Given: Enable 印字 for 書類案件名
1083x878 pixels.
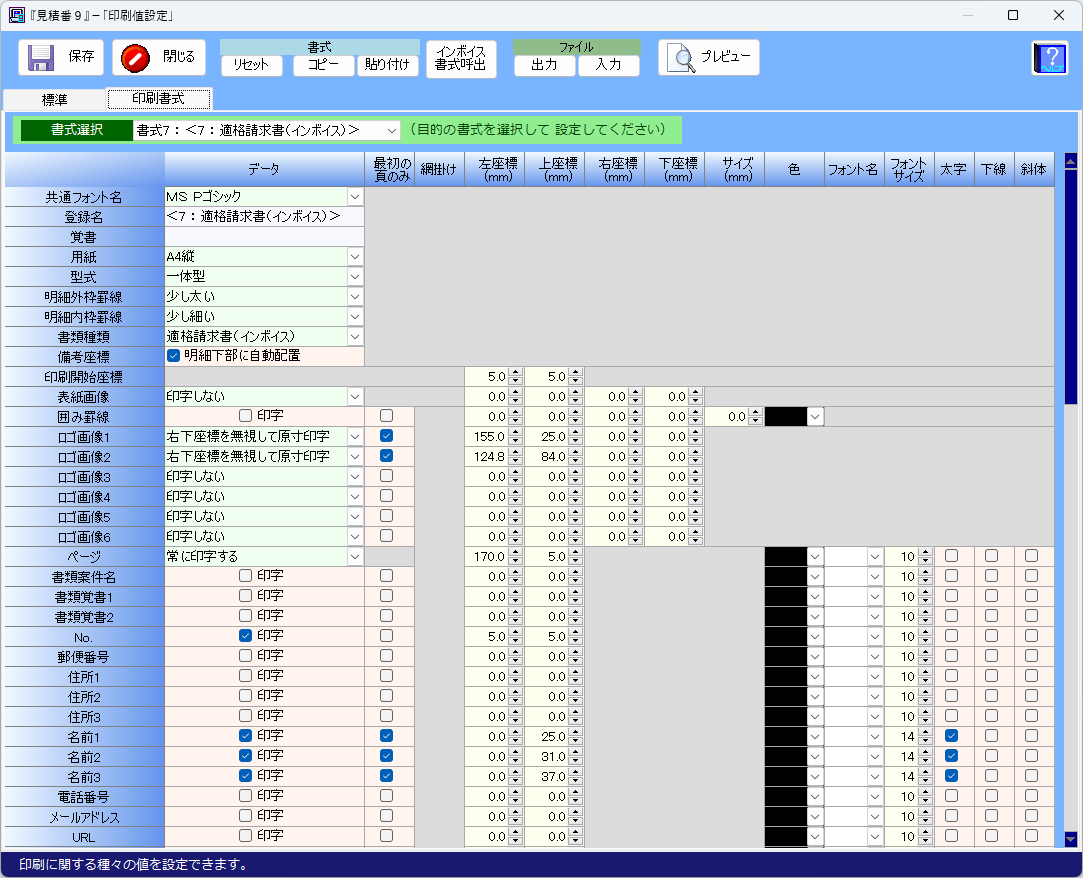Looking at the screenshot, I should click(245, 575).
